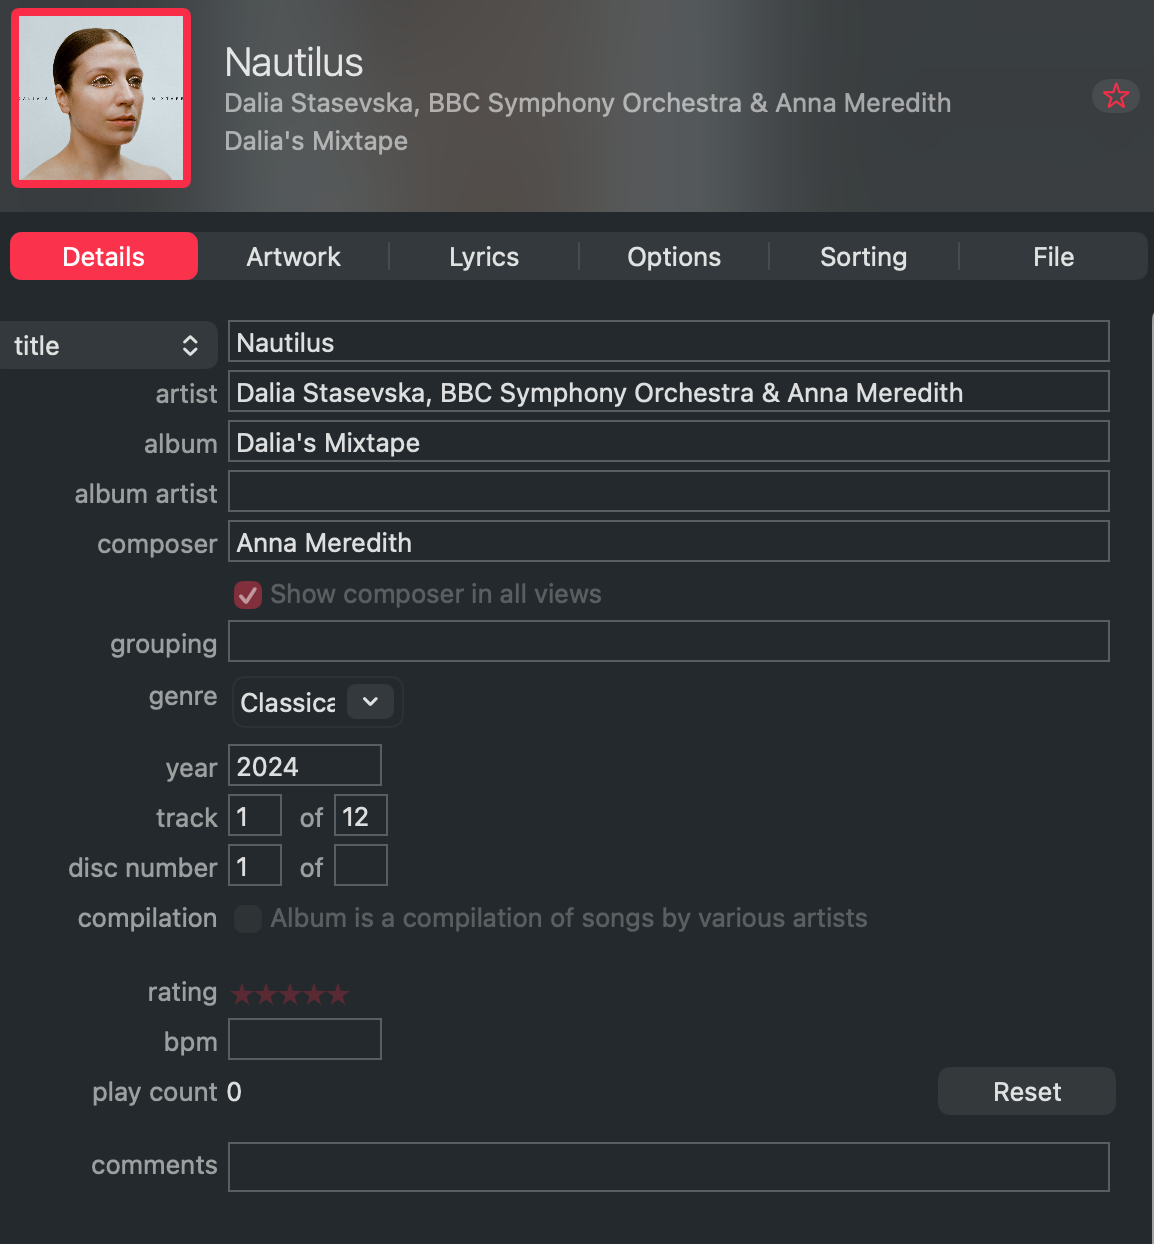Screen dimensions: 1154x1244
Task: Toggle Show composer in all views checkbox
Action: pyautogui.click(x=248, y=595)
